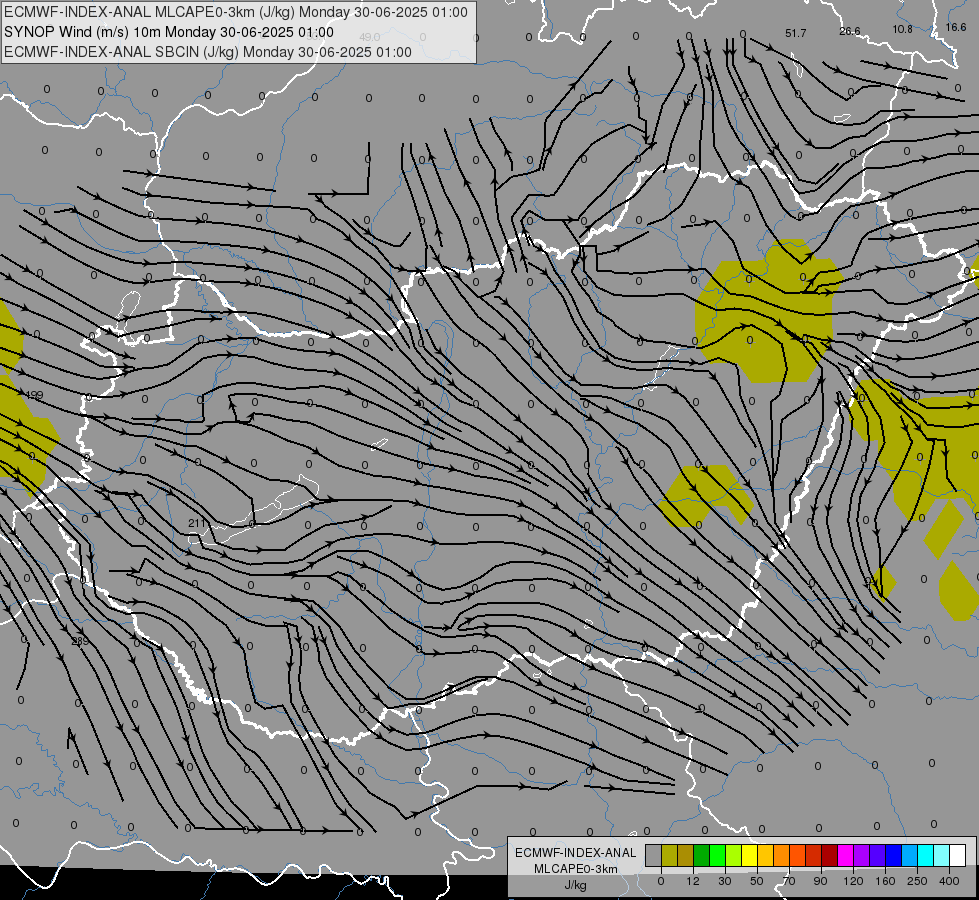The height and width of the screenshot is (900, 979).
Task: Select the pure blue legend swatch
Action: 893,855
